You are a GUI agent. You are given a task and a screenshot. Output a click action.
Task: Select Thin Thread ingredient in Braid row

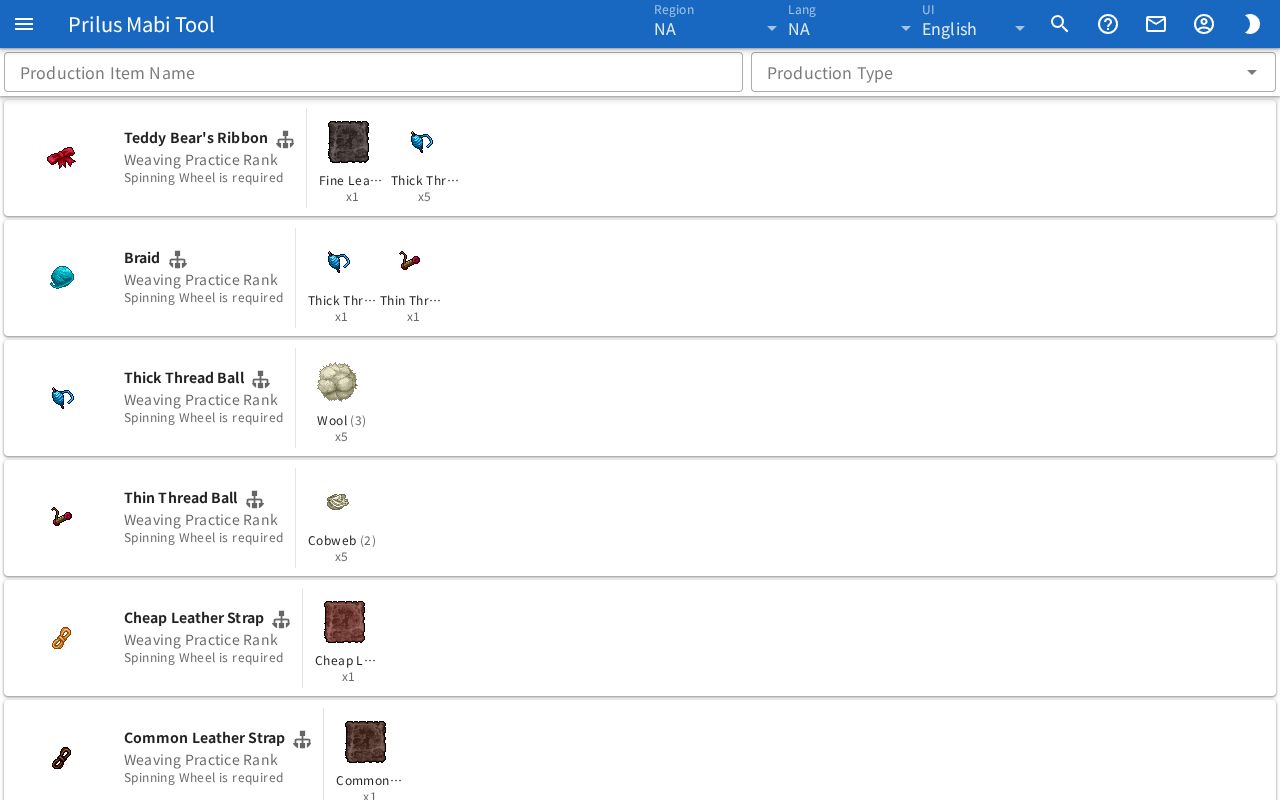pyautogui.click(x=410, y=262)
